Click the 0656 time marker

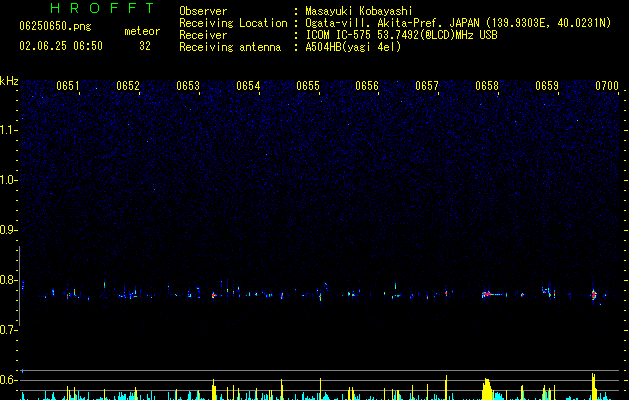(x=367, y=86)
